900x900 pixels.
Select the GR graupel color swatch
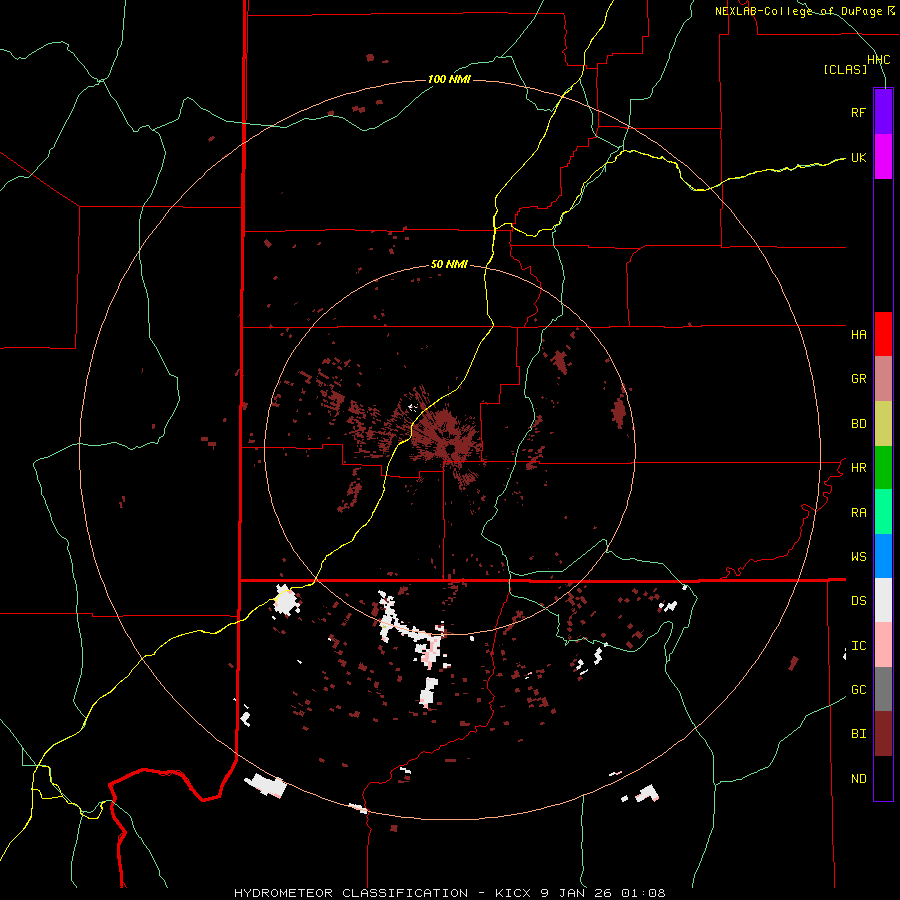point(883,379)
